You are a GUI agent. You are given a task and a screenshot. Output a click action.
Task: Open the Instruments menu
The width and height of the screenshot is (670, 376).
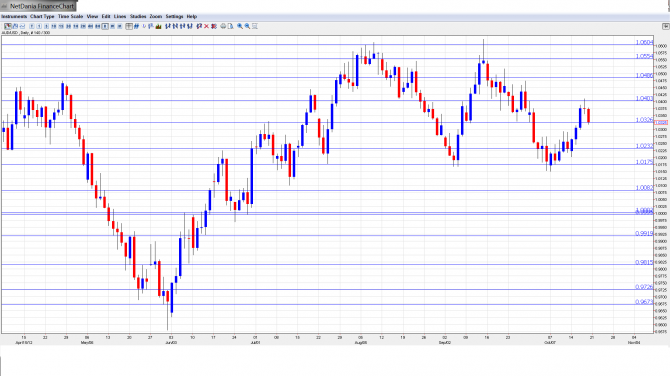click(x=14, y=16)
